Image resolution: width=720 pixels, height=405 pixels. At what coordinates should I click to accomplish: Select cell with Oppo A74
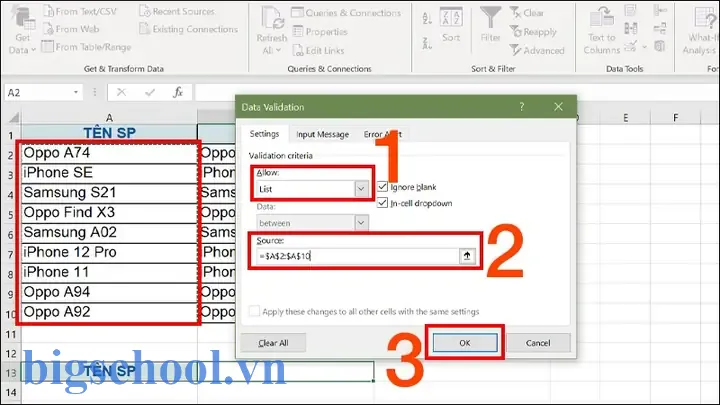109,153
